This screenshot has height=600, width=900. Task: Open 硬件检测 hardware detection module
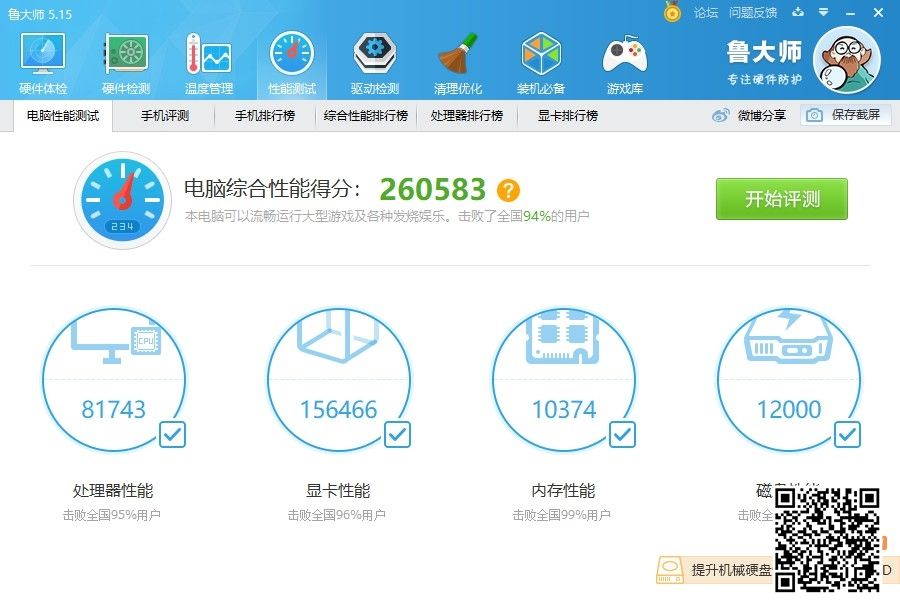126,64
